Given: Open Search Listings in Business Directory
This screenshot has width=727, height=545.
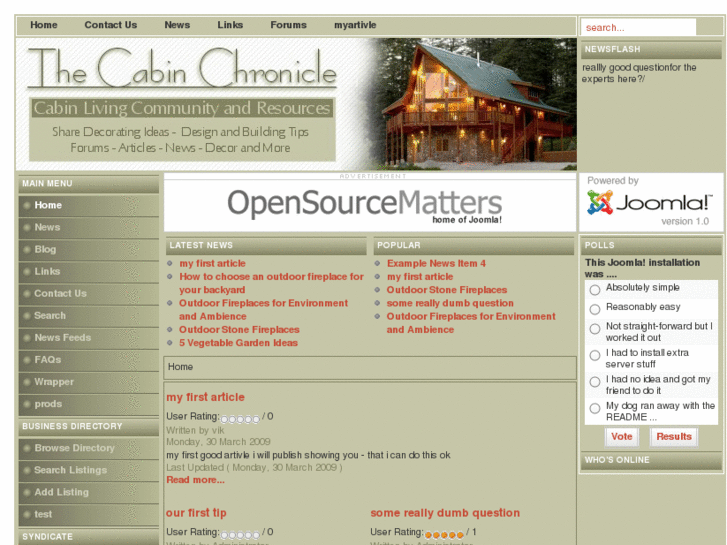Looking at the screenshot, I should (89, 470).
